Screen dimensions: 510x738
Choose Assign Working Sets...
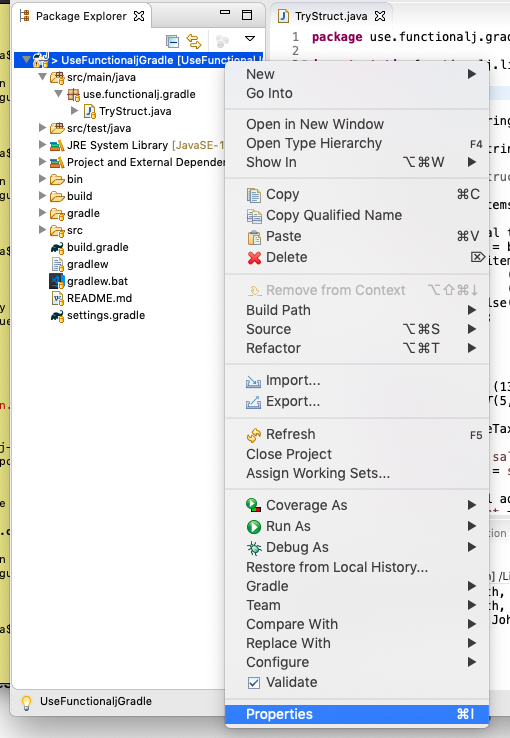click(x=357, y=473)
